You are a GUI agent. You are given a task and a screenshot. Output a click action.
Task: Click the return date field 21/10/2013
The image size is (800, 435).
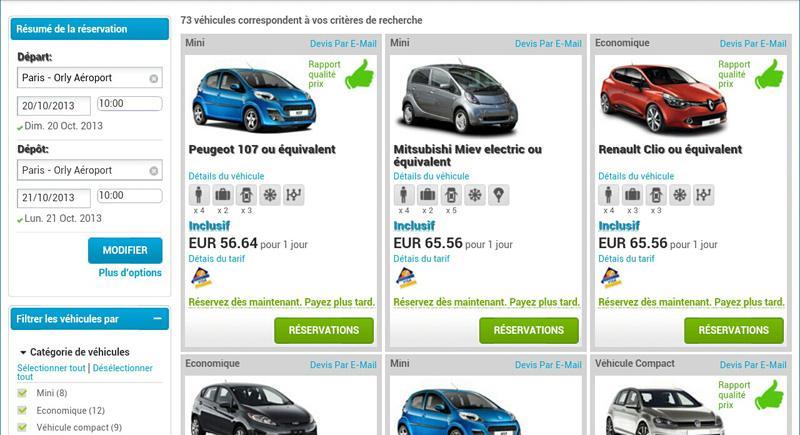pyautogui.click(x=54, y=198)
